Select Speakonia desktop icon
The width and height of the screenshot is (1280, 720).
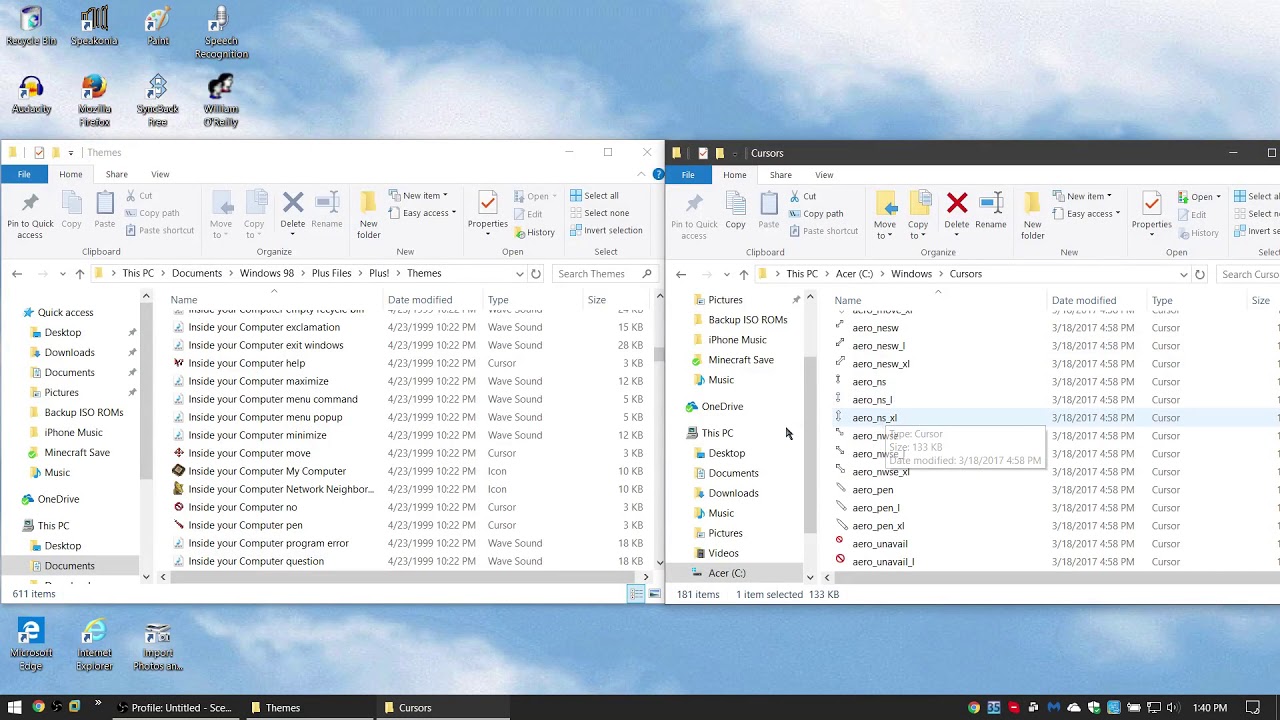(x=94, y=27)
